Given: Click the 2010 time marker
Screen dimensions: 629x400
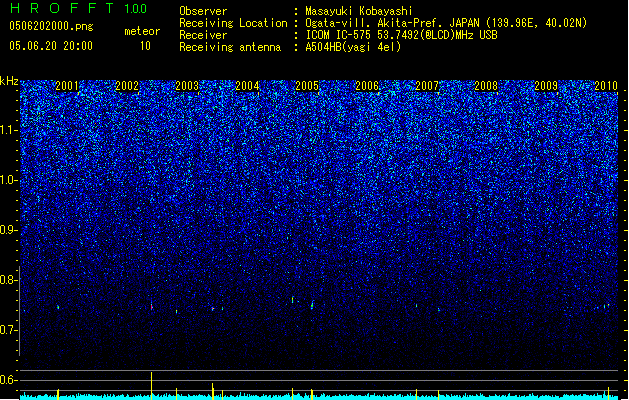Looking at the screenshot, I should (x=606, y=86).
